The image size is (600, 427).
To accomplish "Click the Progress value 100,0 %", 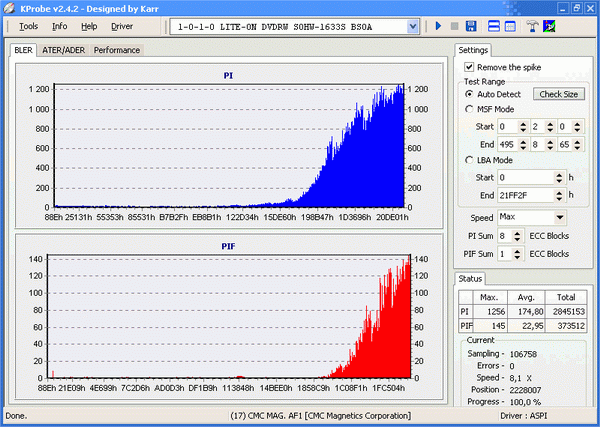I will tap(525, 402).
